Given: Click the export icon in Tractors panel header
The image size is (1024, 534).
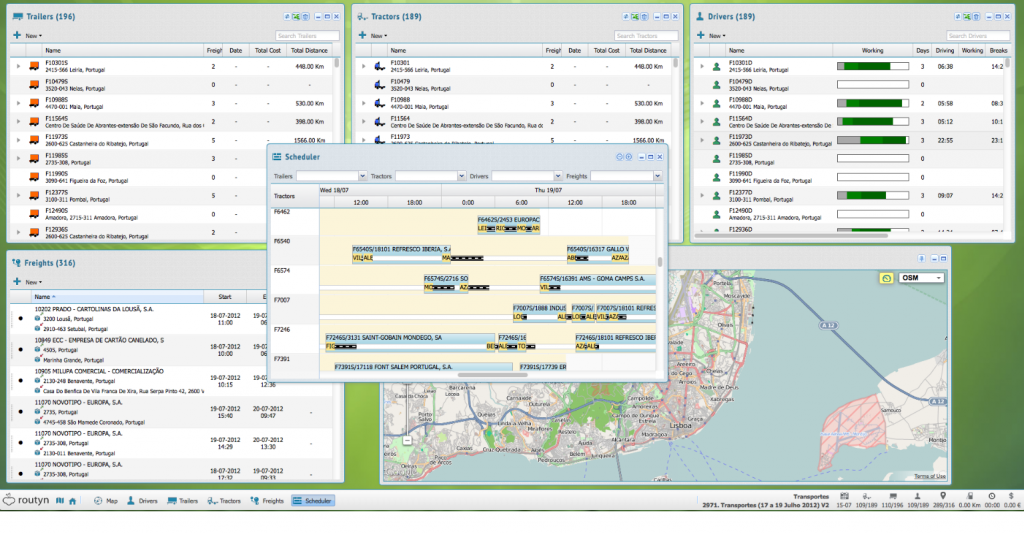Looking at the screenshot, I should click(634, 17).
